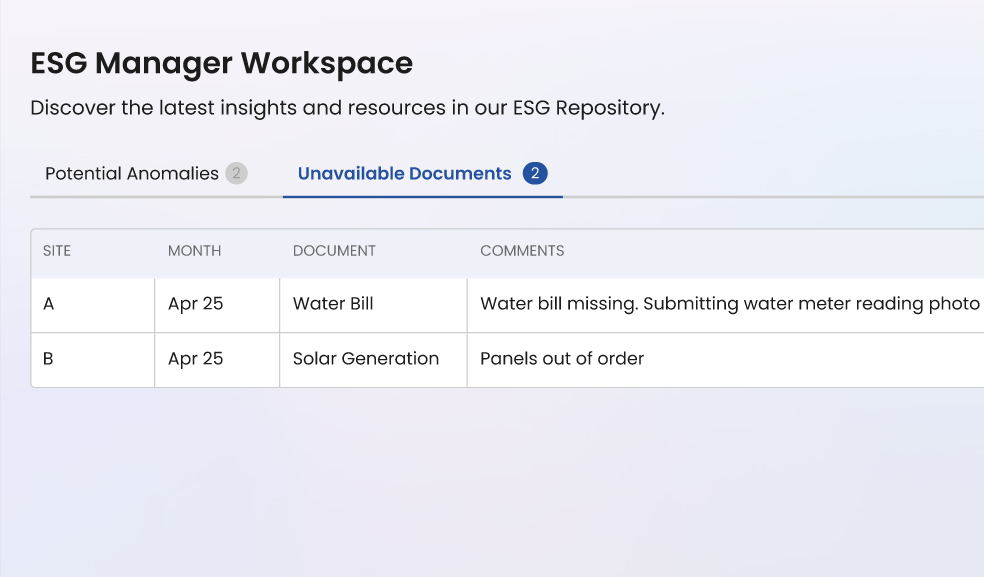Open the Solar Generation document entry
984x577 pixels.
click(x=366, y=359)
